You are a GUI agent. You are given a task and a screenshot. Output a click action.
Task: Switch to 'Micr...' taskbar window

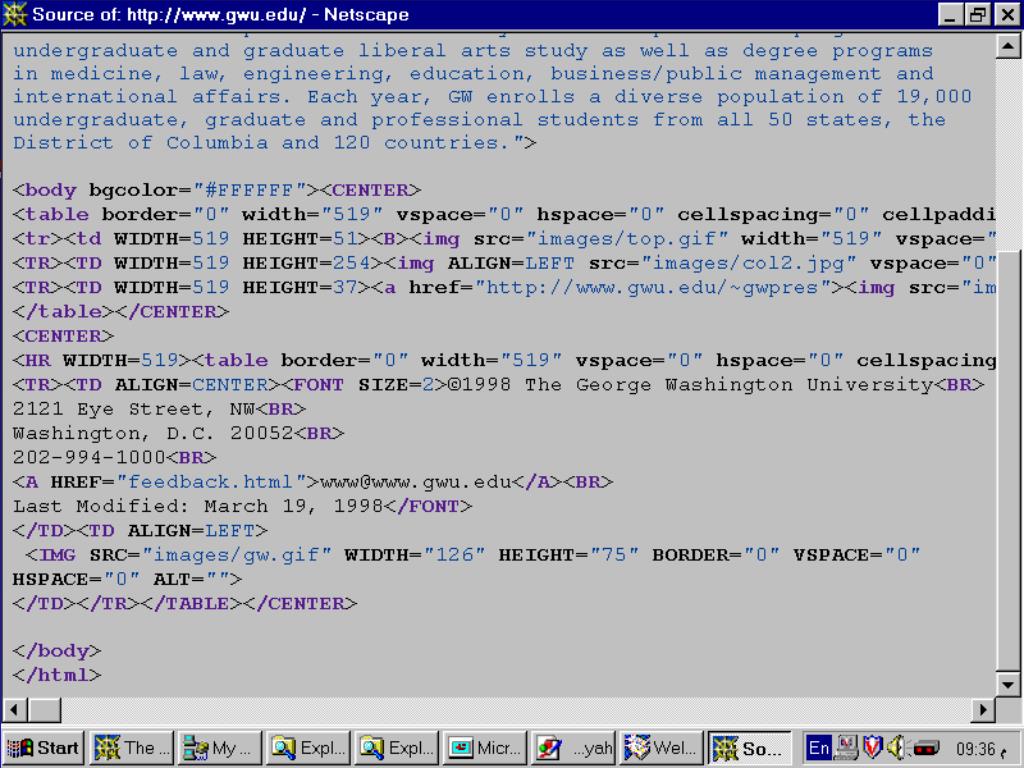click(x=485, y=748)
